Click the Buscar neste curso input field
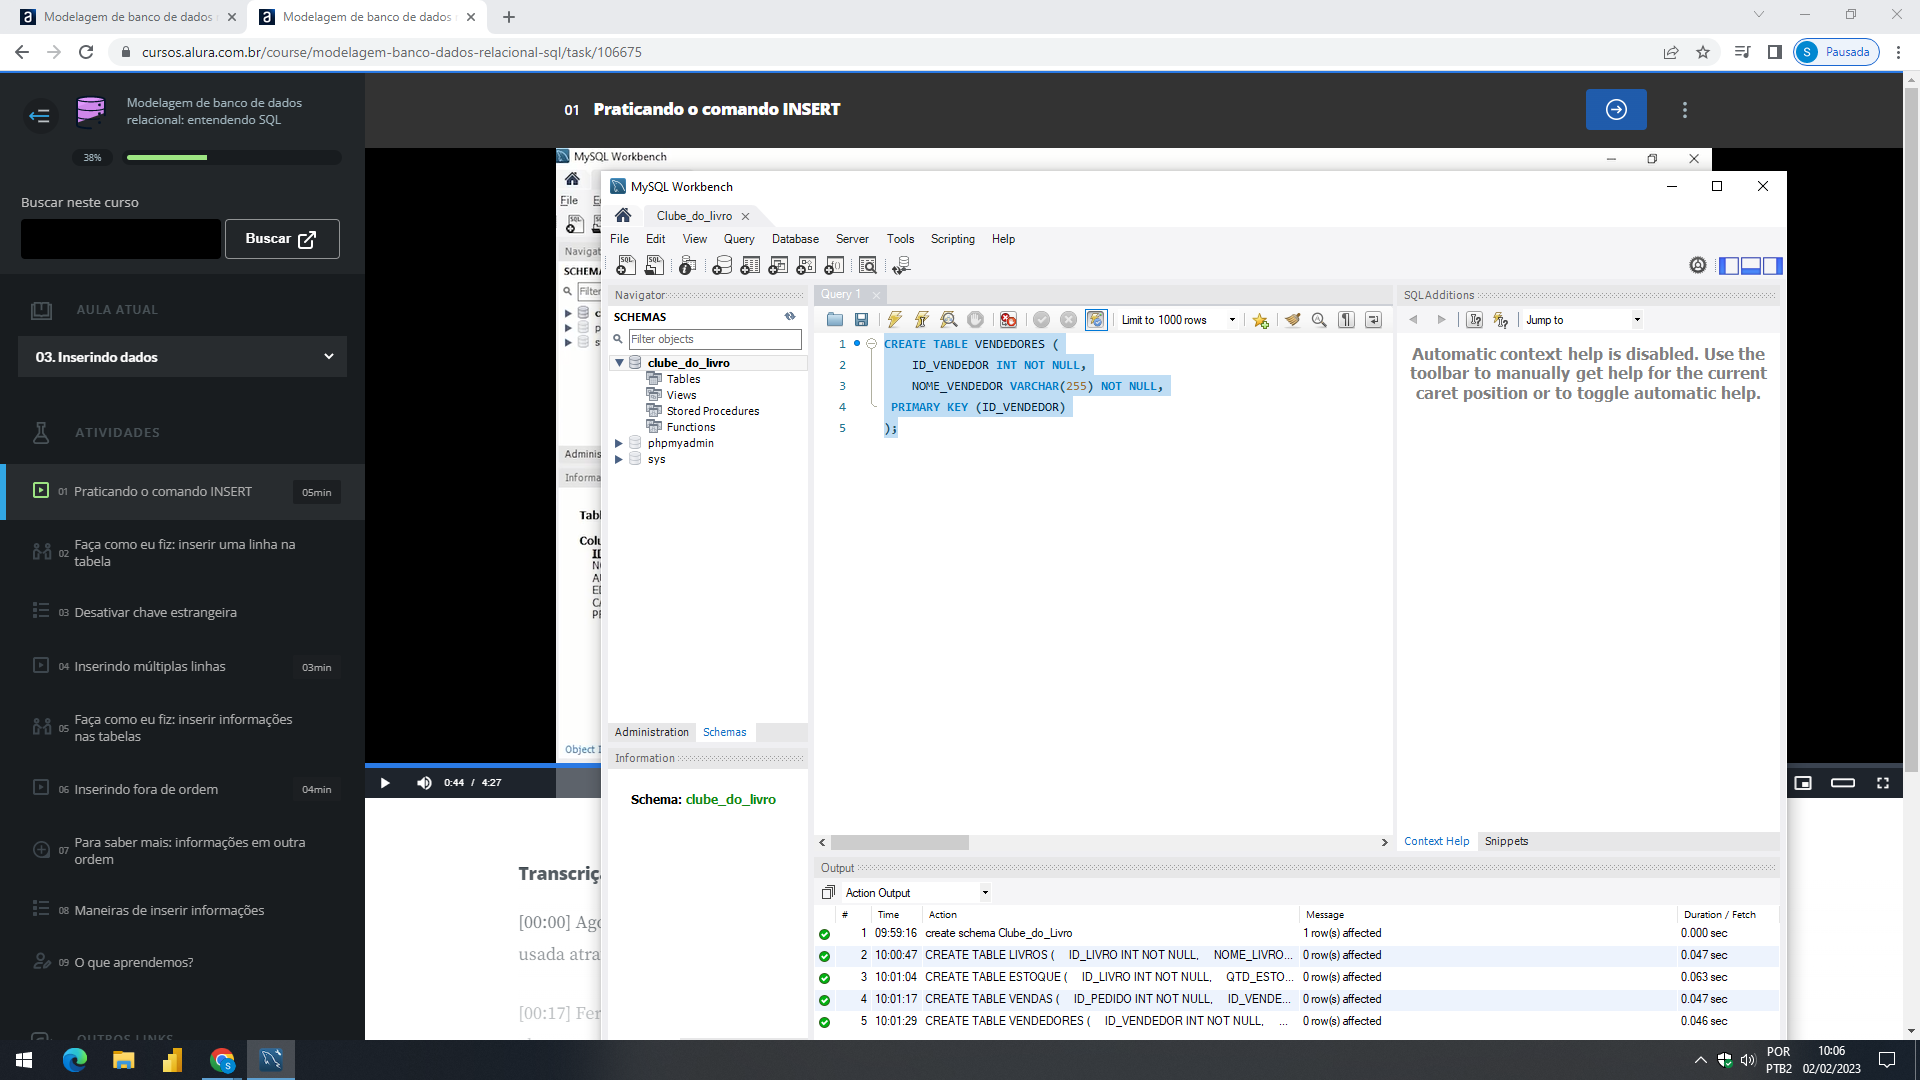 121,239
